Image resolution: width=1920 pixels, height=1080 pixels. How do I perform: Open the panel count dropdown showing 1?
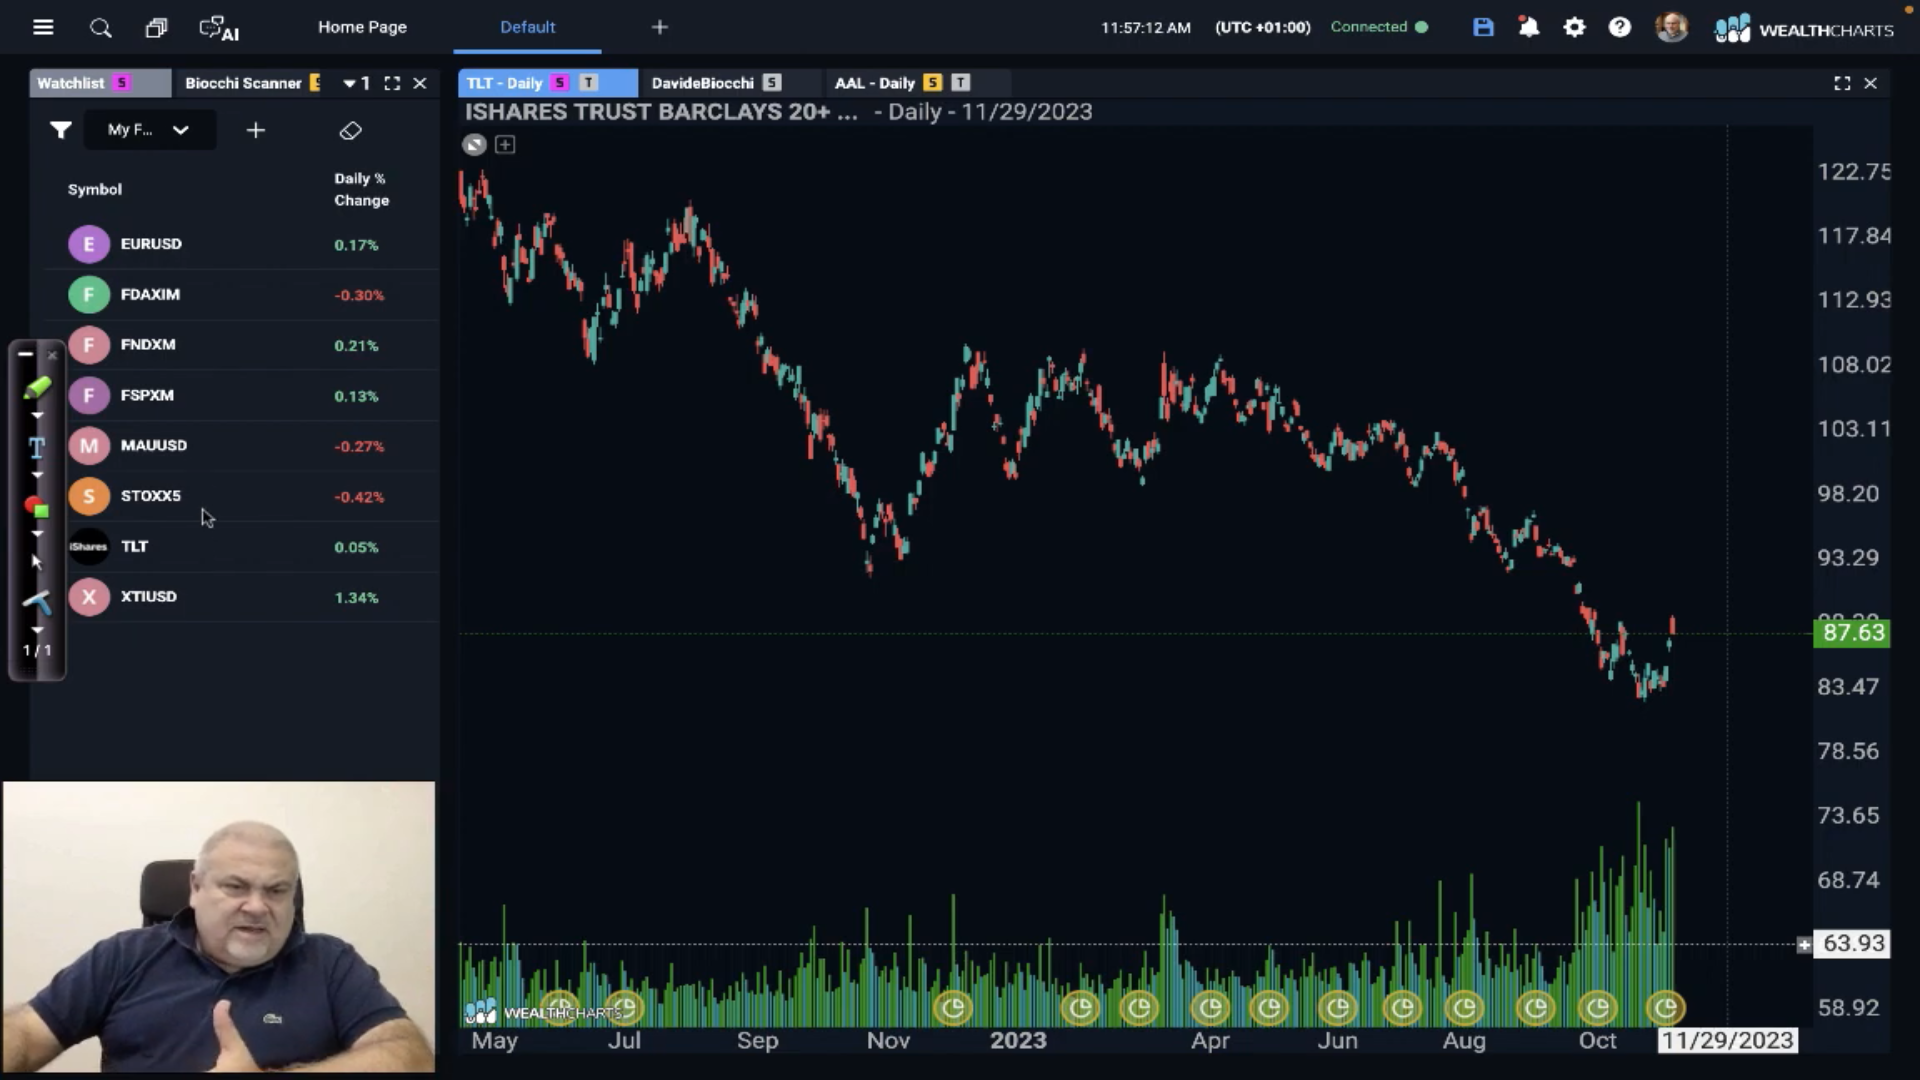tap(356, 83)
